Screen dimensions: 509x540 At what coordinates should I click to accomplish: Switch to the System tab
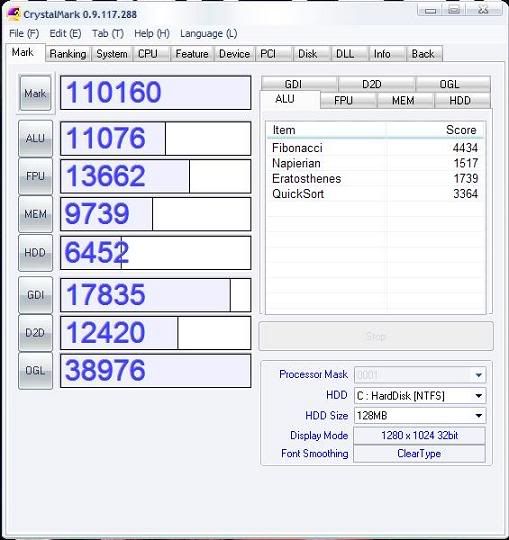pyautogui.click(x=112, y=54)
